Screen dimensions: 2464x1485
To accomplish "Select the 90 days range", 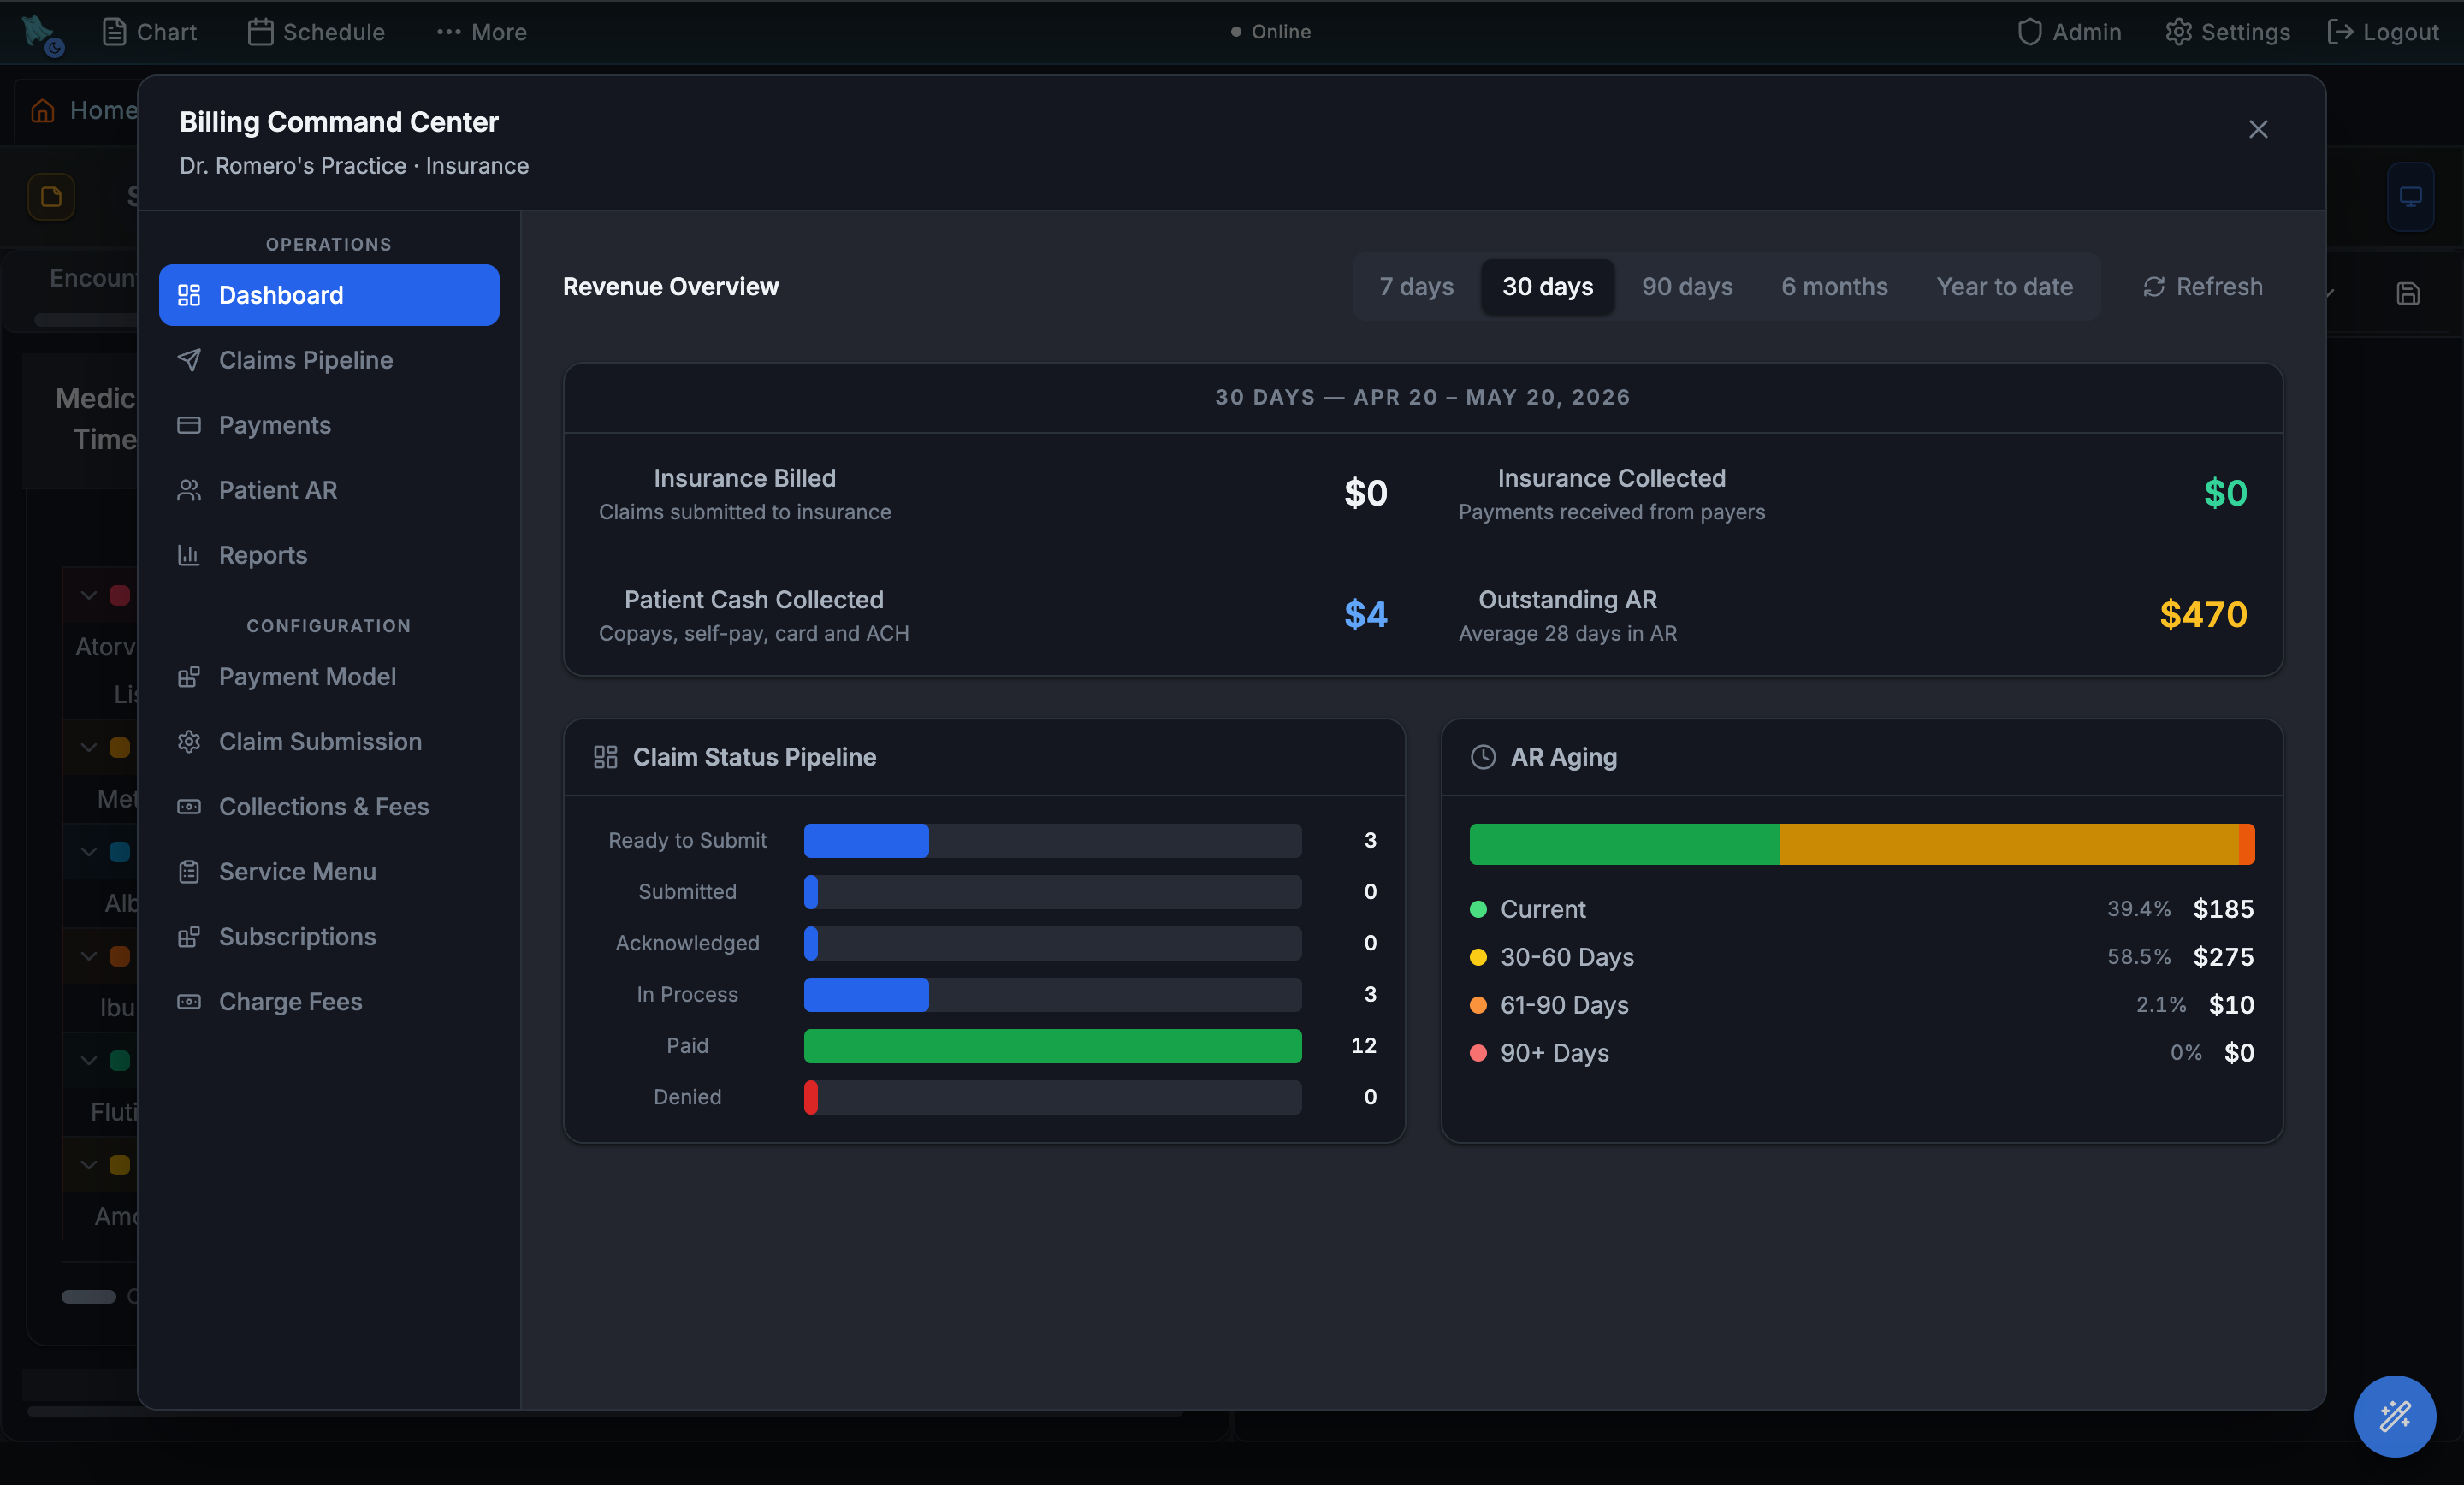I will coord(1687,287).
